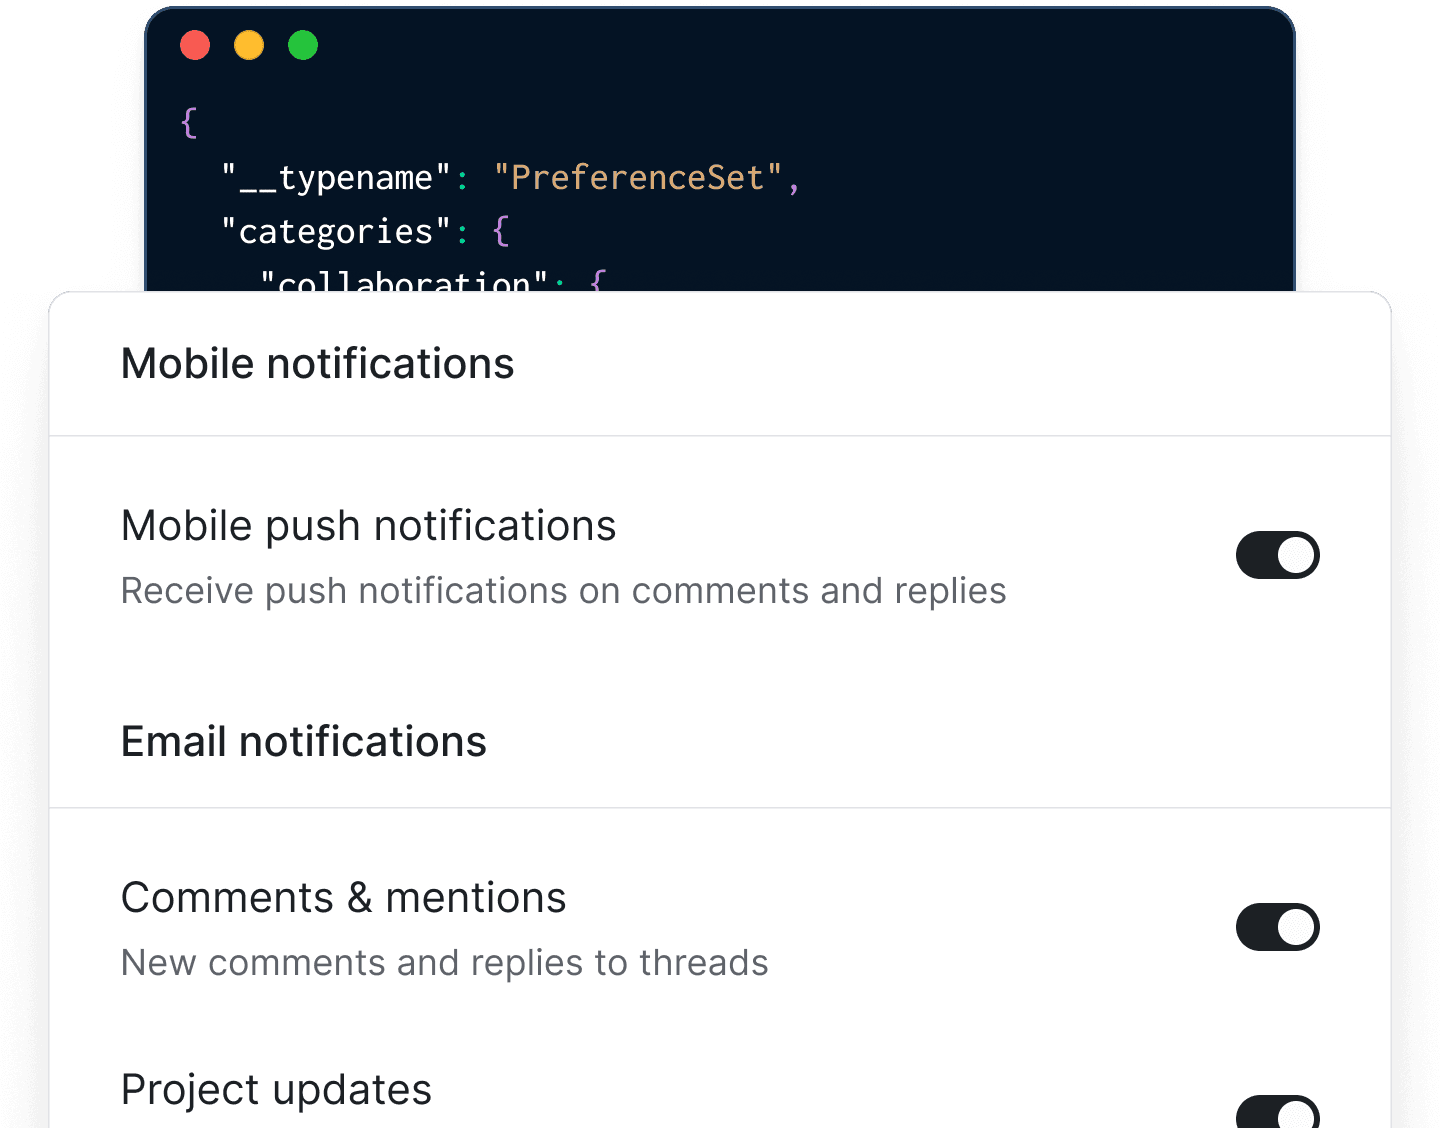Select the categories key in the code editor
The image size is (1440, 1128).
335,231
